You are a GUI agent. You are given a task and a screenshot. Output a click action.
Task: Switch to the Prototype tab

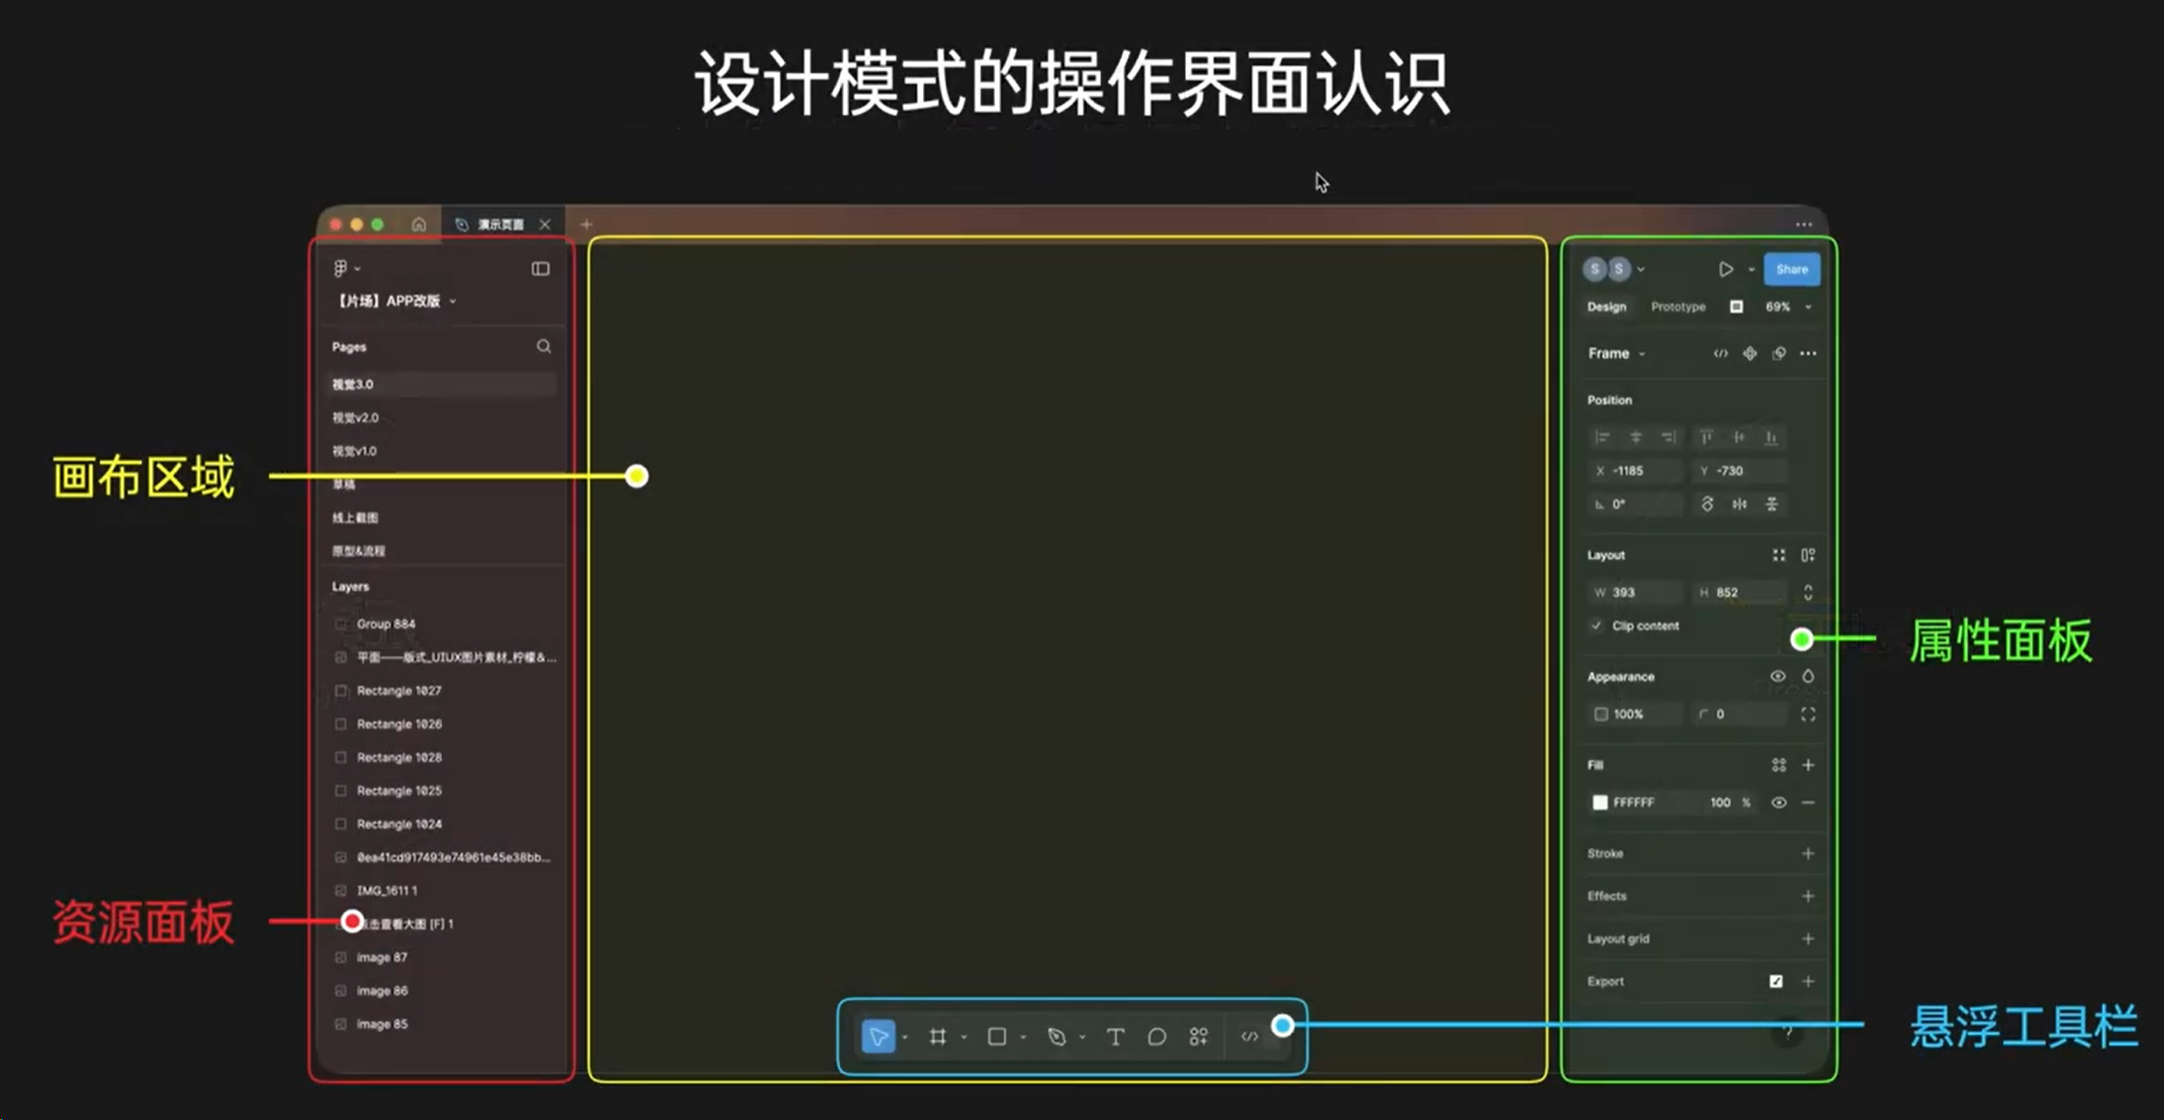pyautogui.click(x=1678, y=307)
